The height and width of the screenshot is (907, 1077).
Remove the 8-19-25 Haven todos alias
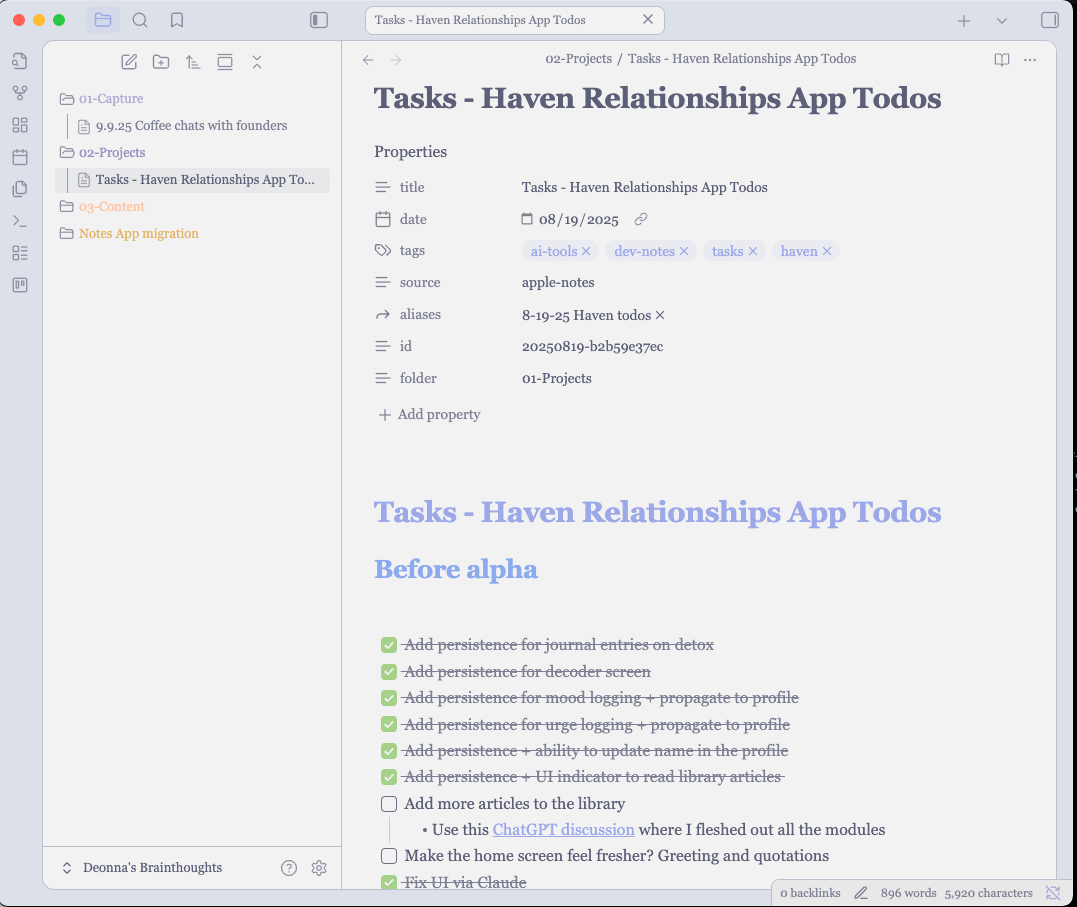660,315
